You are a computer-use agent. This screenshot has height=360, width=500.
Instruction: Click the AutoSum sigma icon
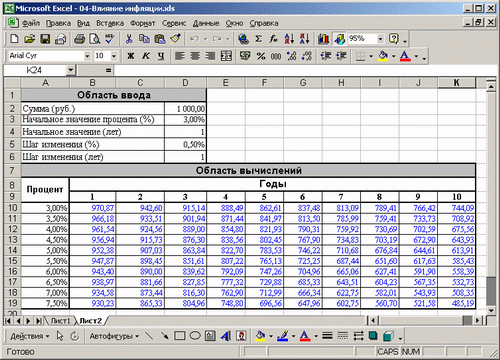(258, 39)
